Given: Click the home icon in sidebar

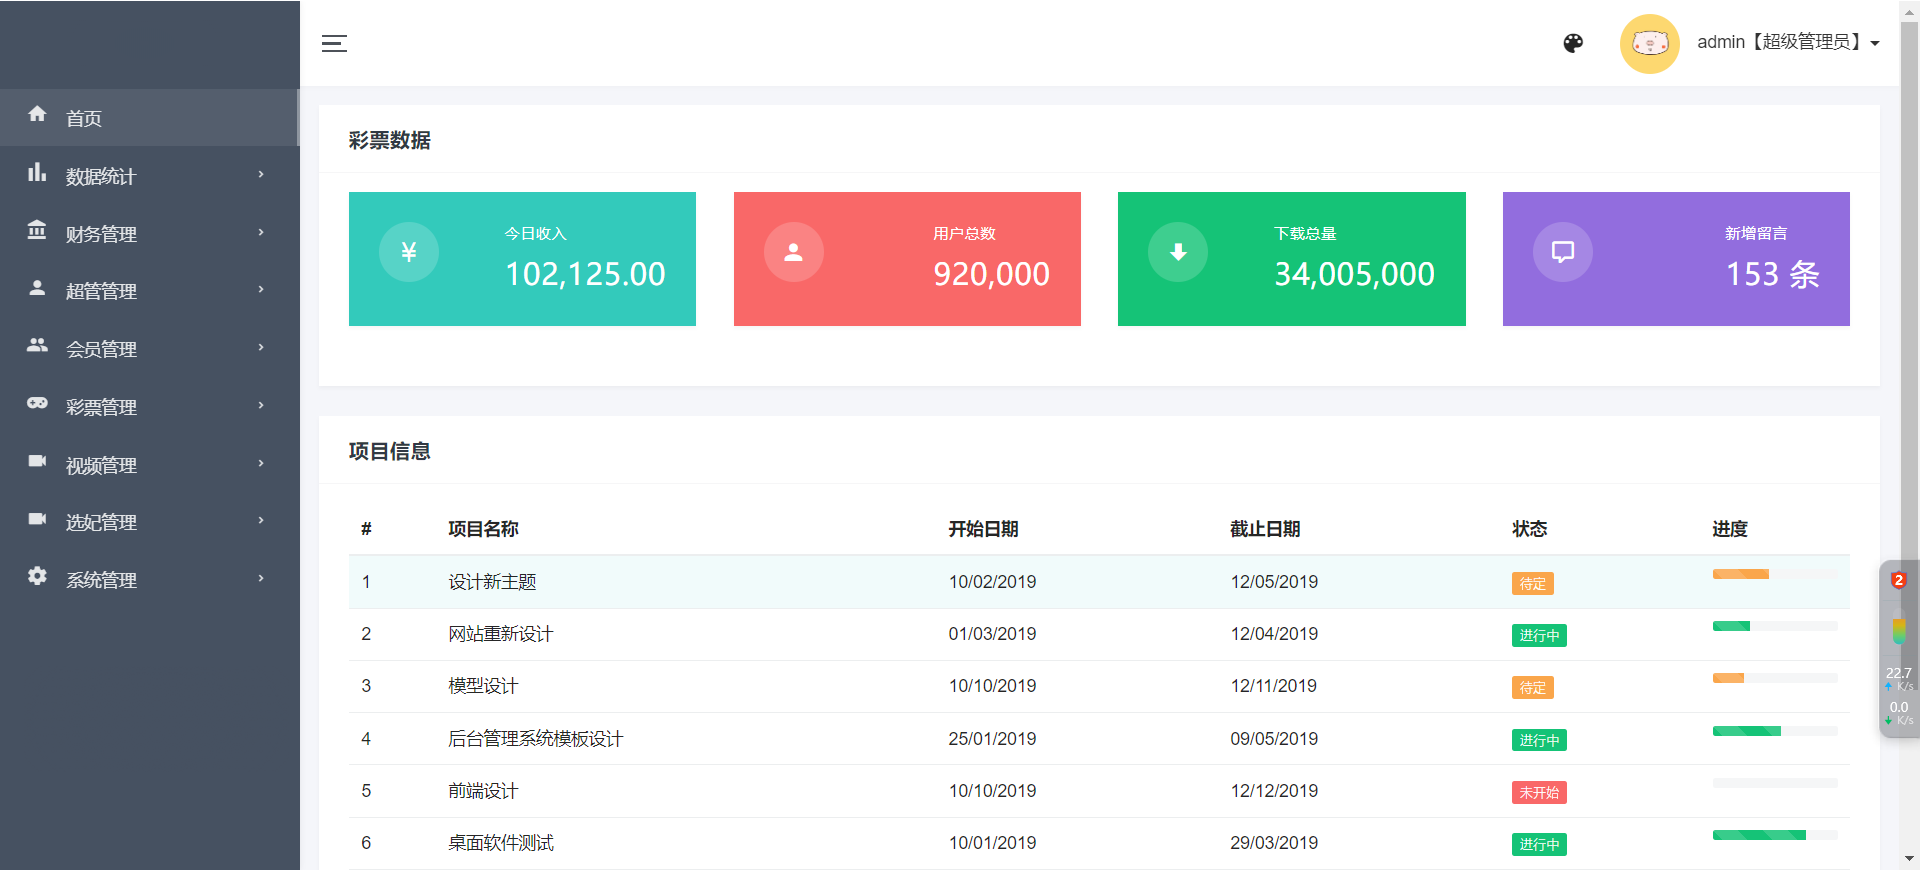Looking at the screenshot, I should pyautogui.click(x=37, y=114).
